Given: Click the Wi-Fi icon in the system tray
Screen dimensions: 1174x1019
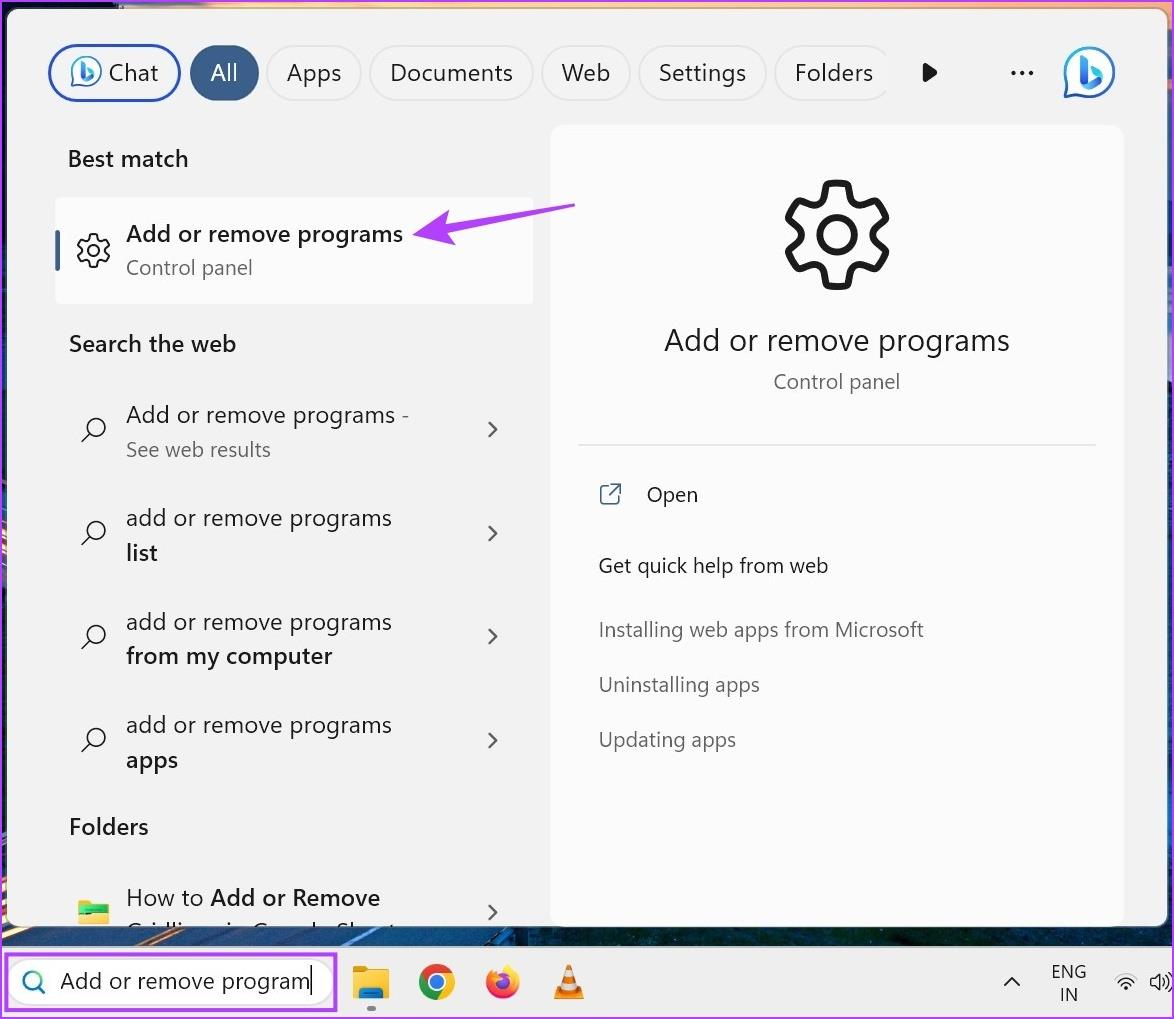Looking at the screenshot, I should [x=1125, y=982].
